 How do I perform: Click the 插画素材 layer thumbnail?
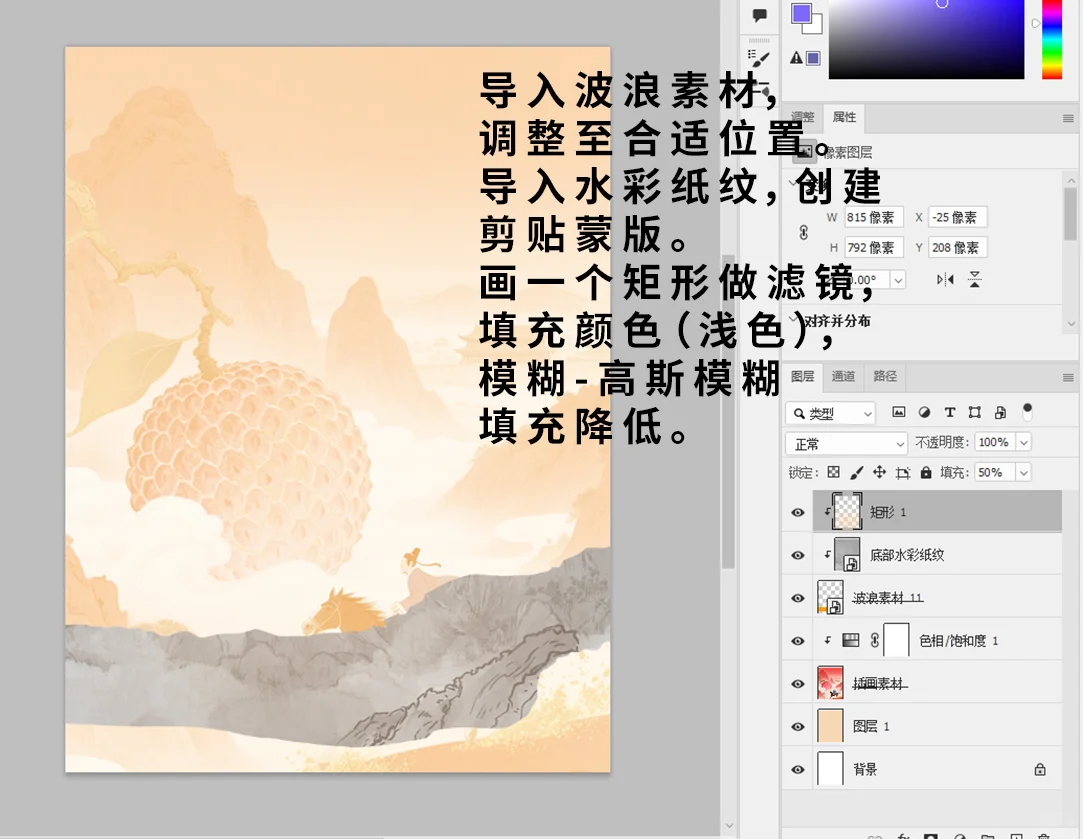(x=830, y=683)
